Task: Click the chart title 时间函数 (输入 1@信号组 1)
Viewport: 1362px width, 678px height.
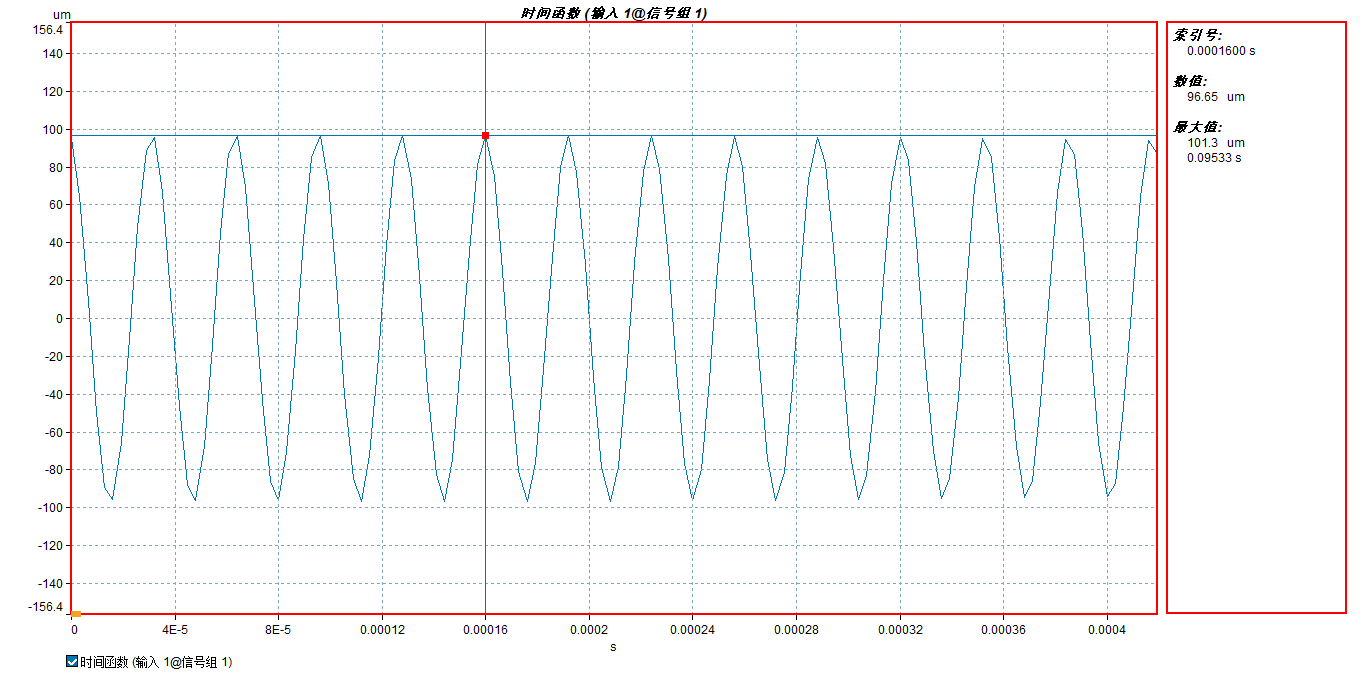Action: [613, 13]
